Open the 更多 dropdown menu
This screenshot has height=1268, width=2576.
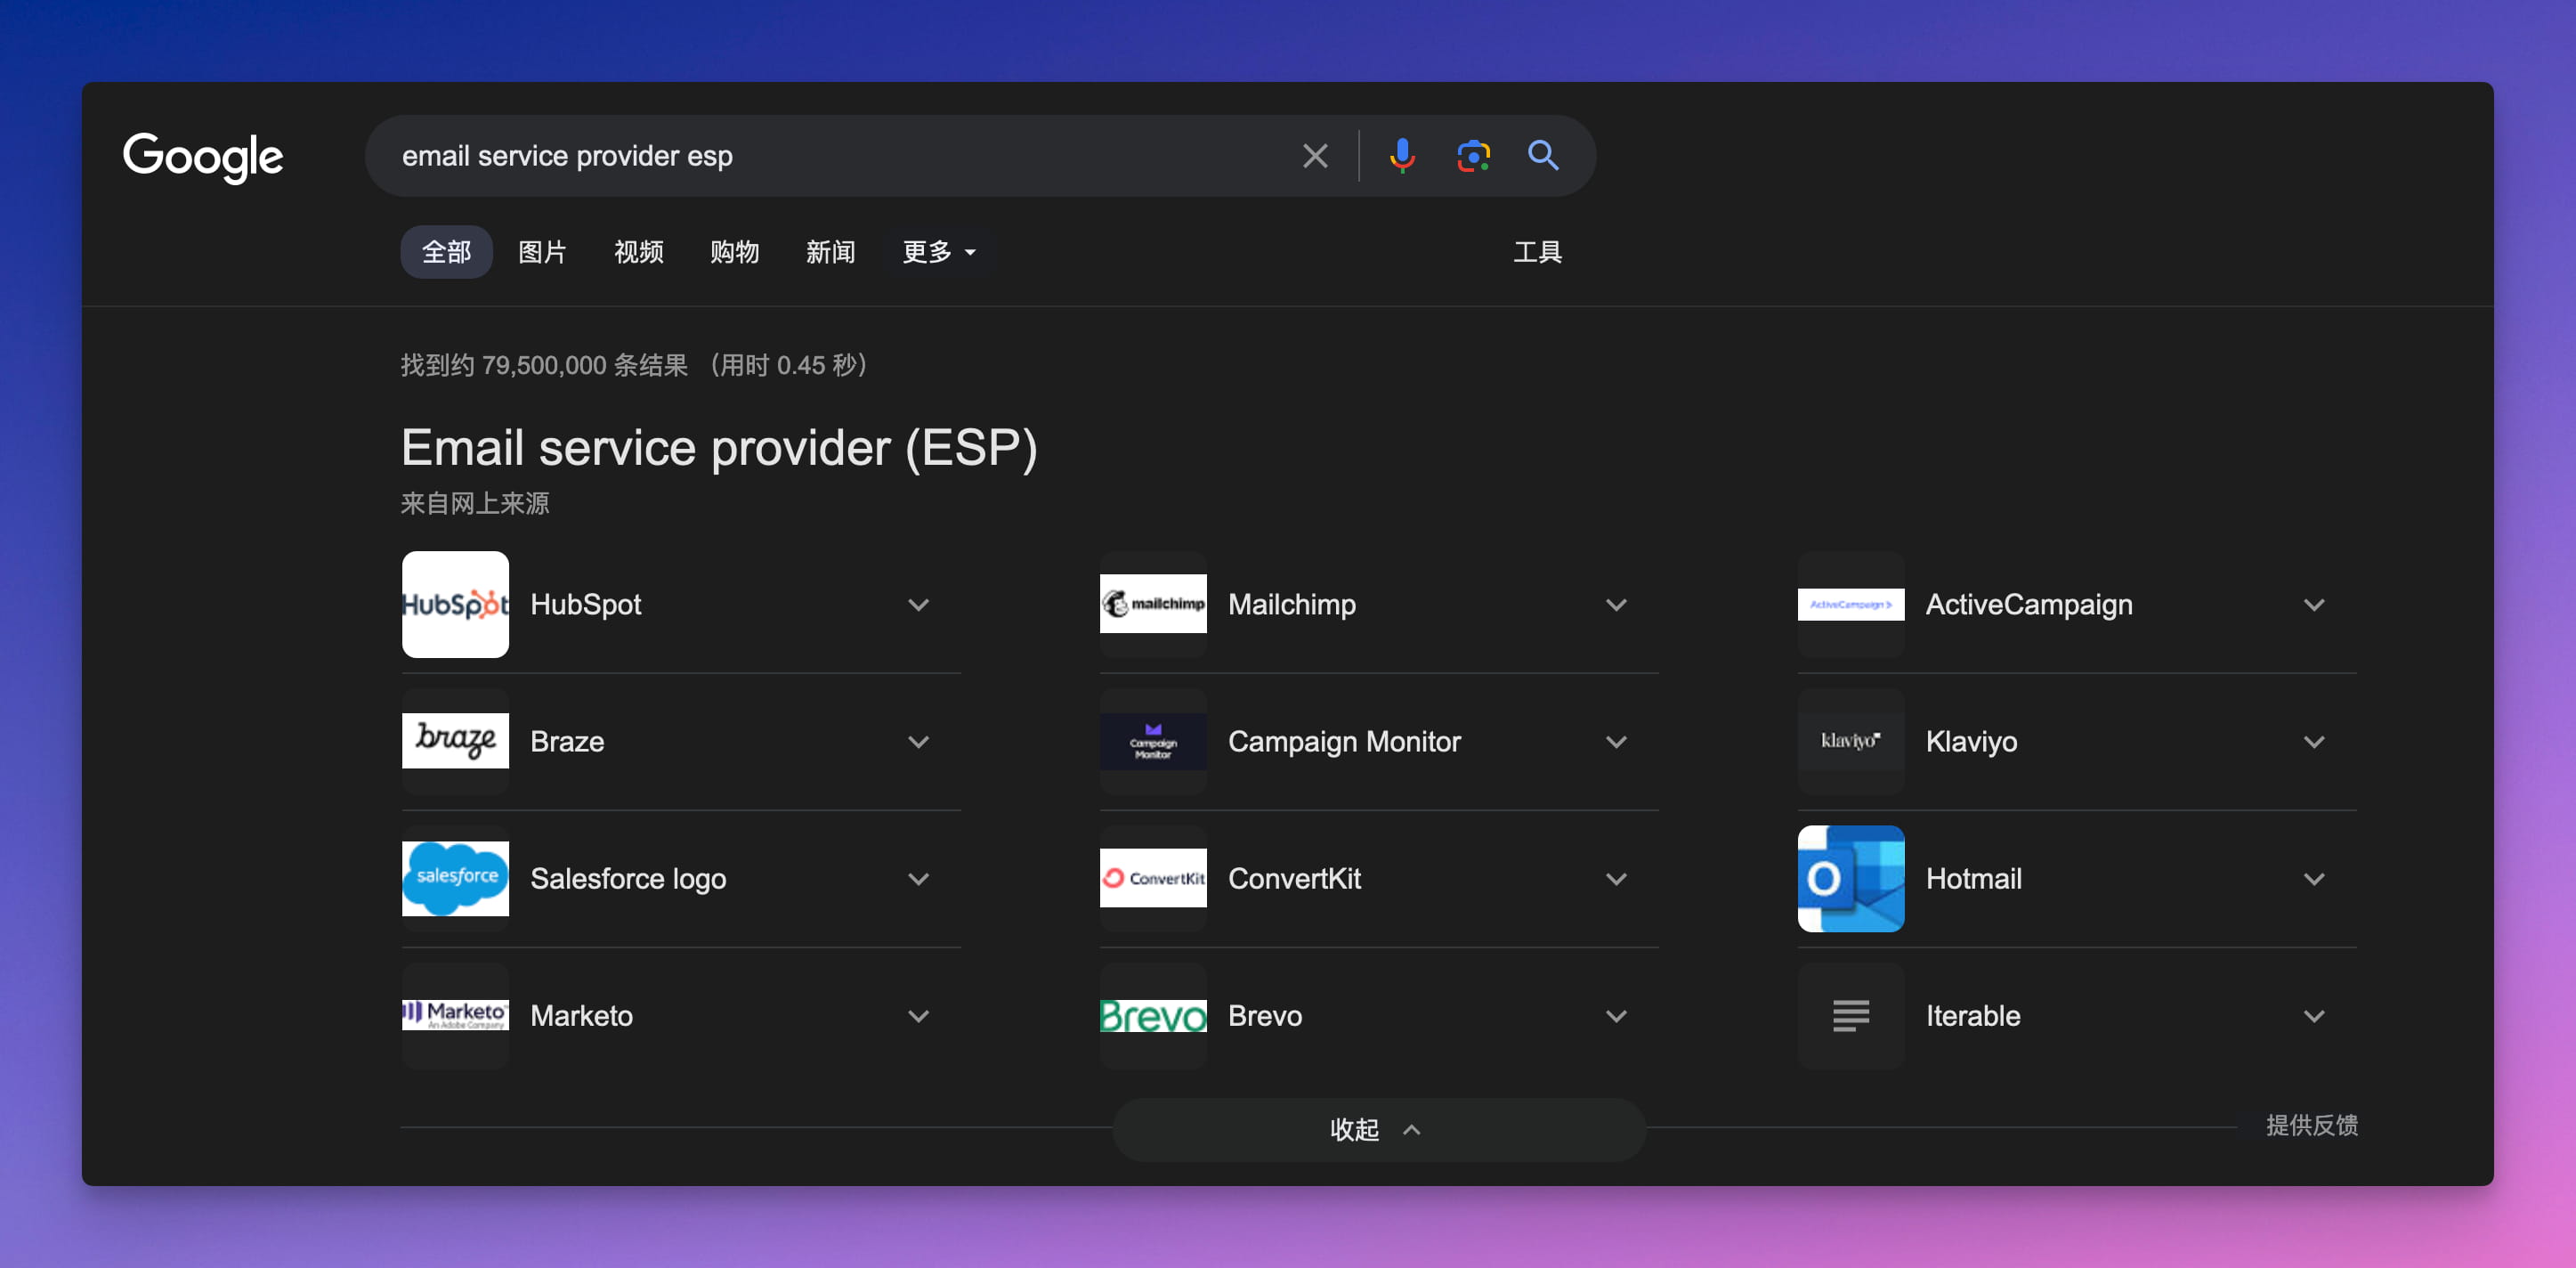(938, 252)
